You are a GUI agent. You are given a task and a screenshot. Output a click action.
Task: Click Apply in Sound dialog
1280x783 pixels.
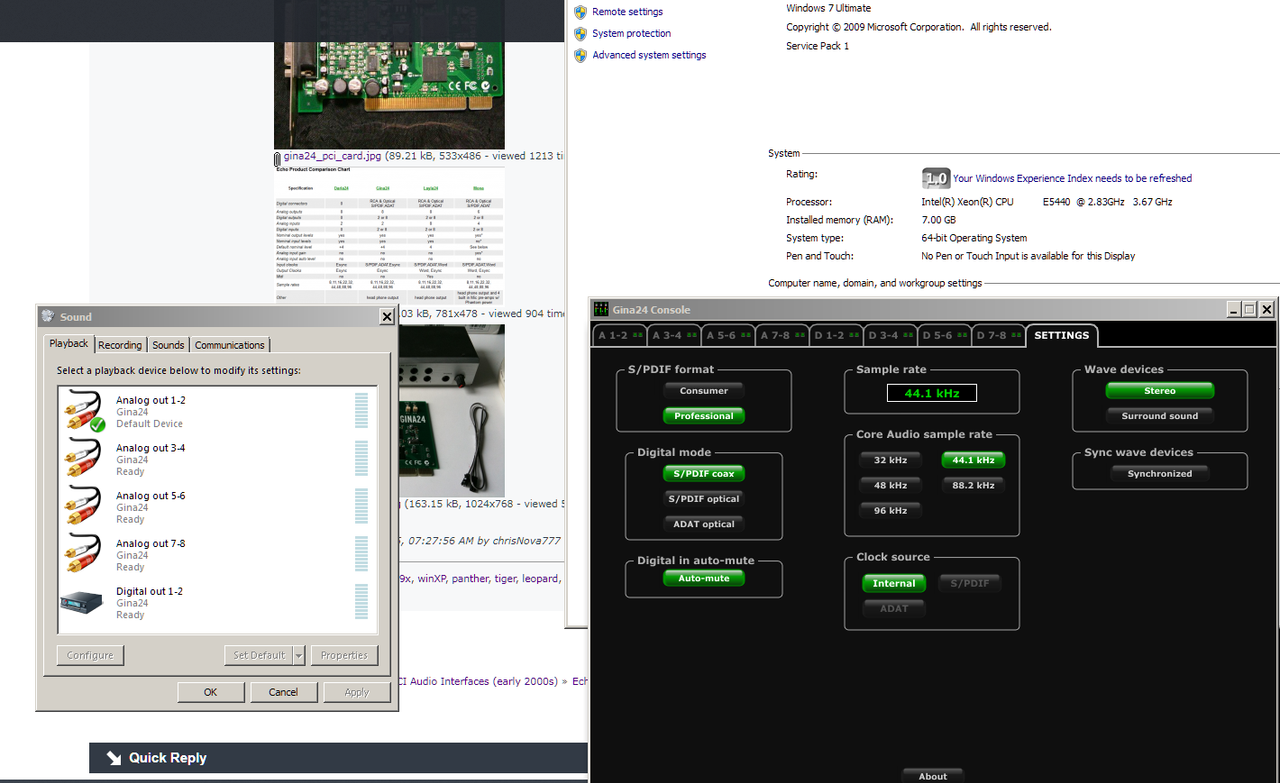pos(356,692)
